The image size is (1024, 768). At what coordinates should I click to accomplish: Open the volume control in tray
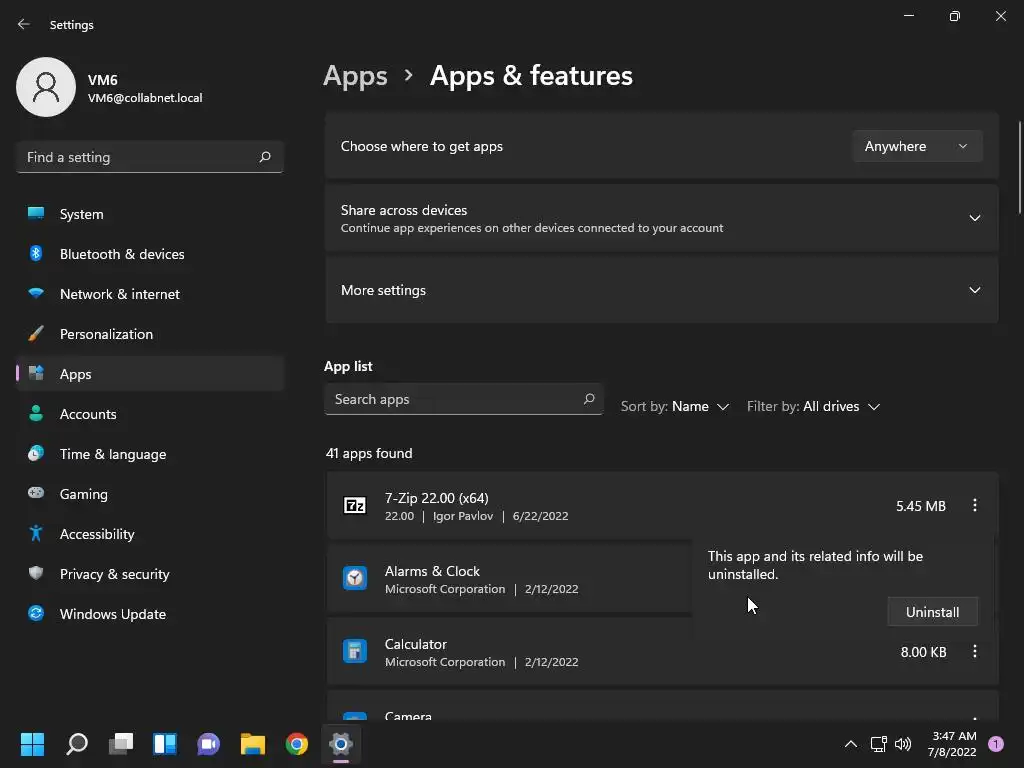click(x=903, y=744)
